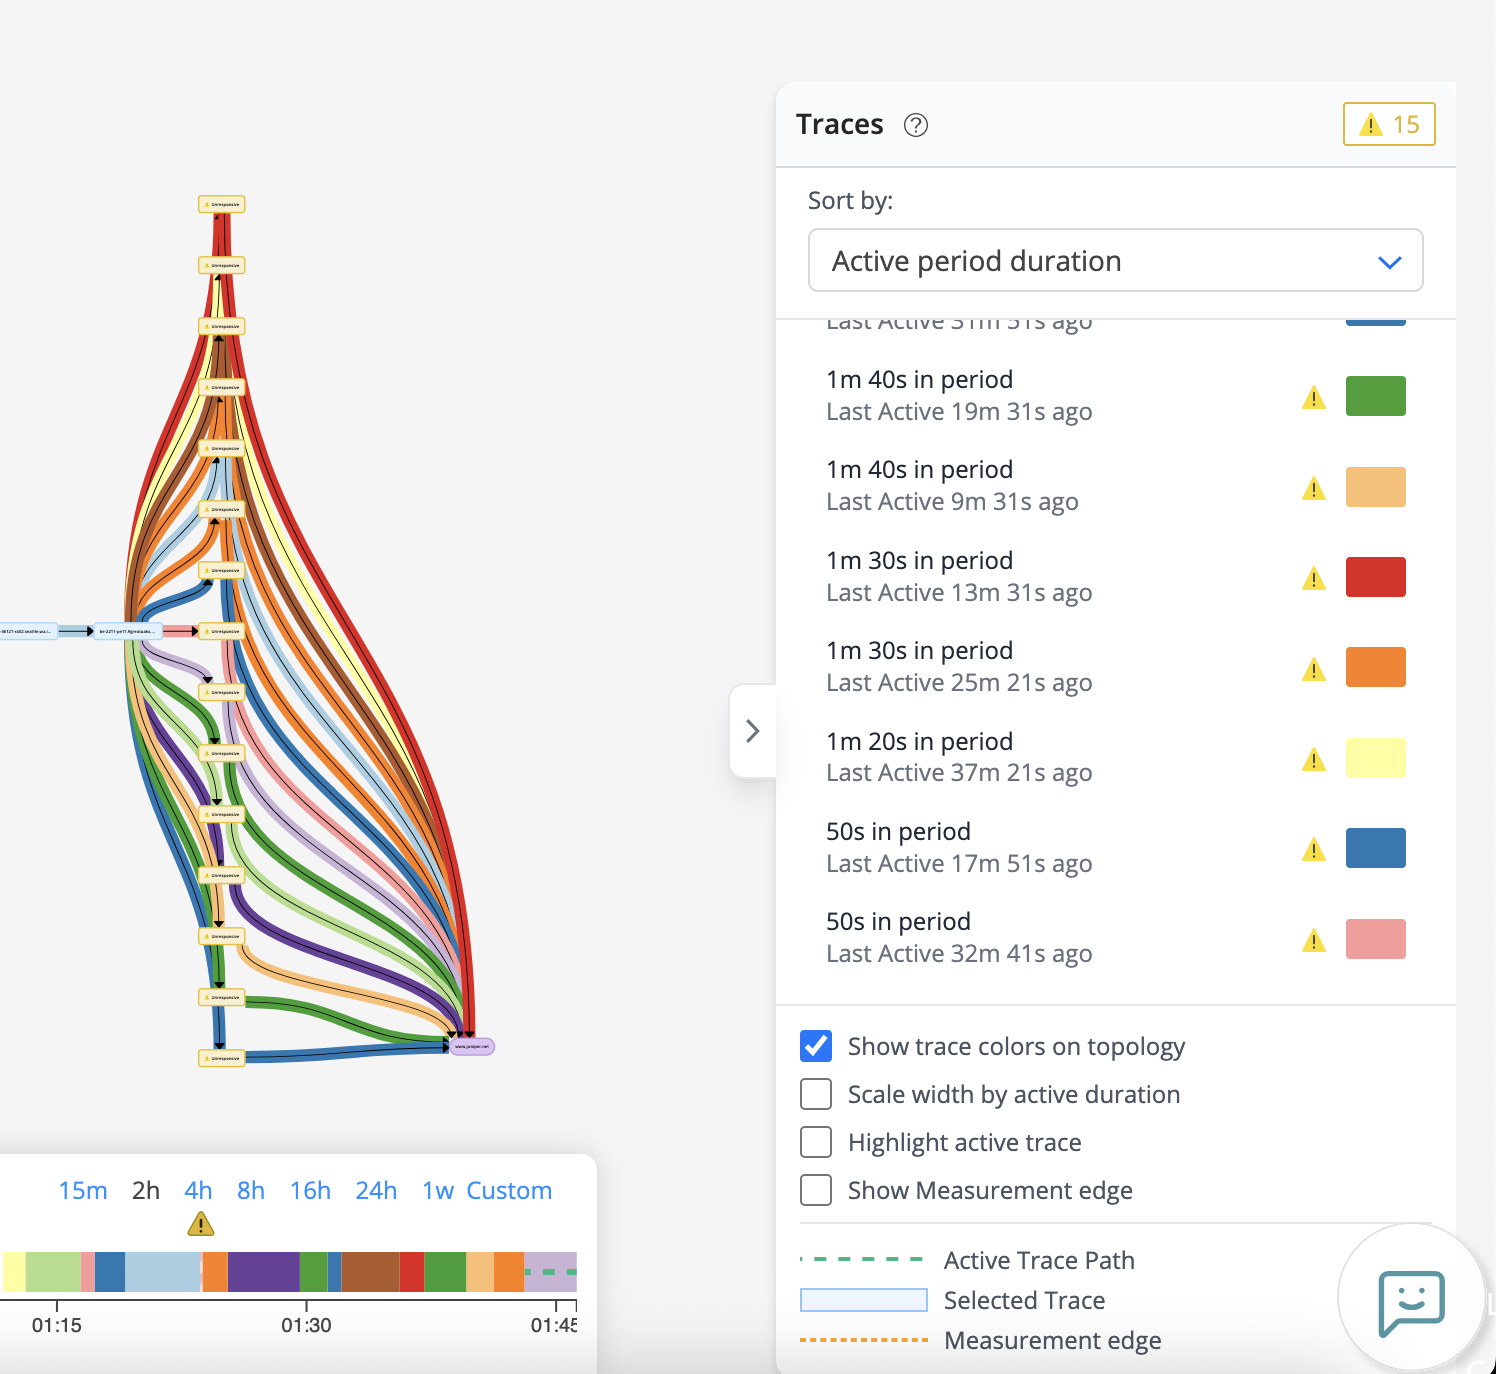Enable Scale width by active duration
The width and height of the screenshot is (1496, 1374).
816,1094
